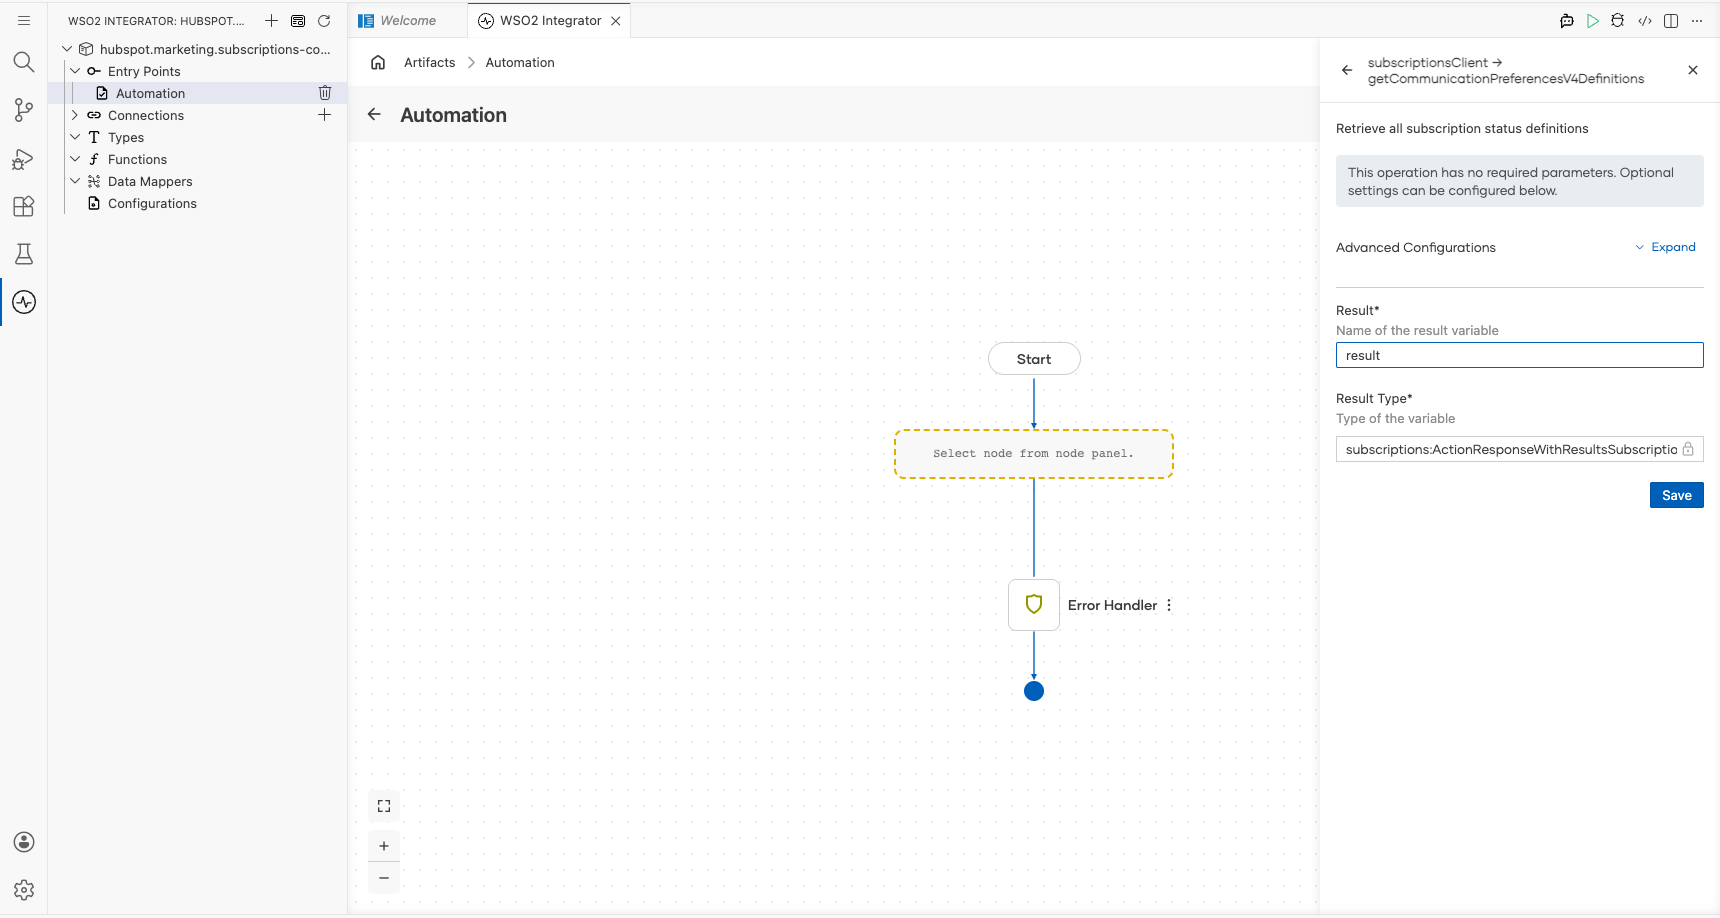Image resolution: width=1720 pixels, height=918 pixels.
Task: Open Source Control view
Action: (x=24, y=110)
